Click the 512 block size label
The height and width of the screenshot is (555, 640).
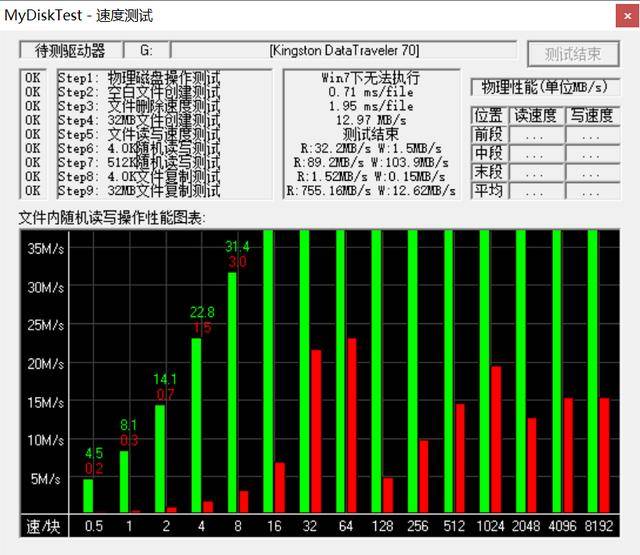(x=454, y=526)
